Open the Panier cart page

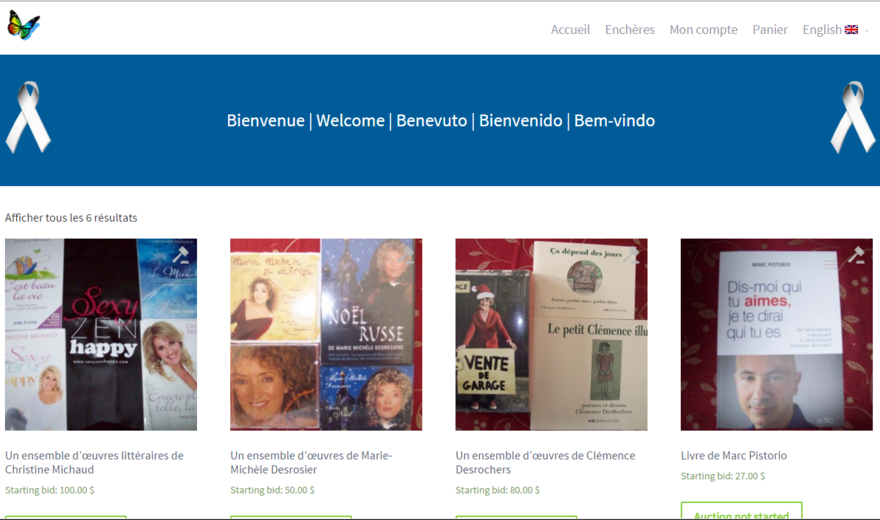tap(770, 30)
